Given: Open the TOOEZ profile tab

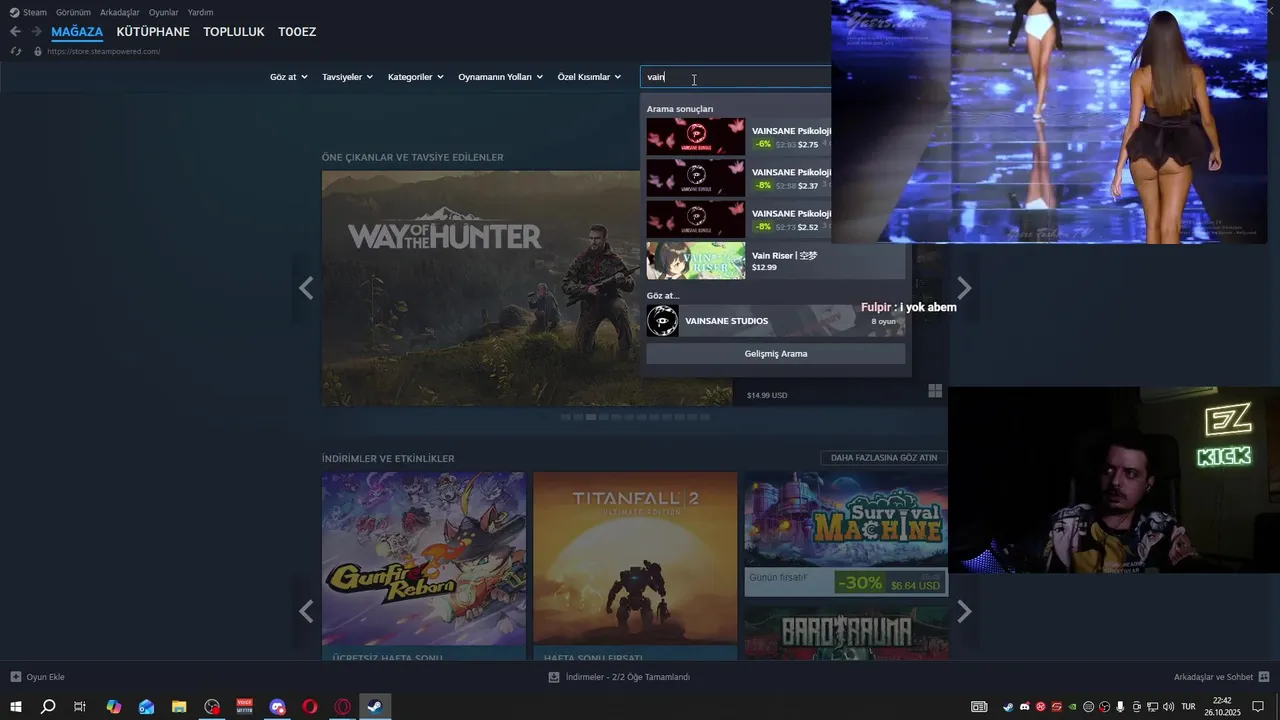Looking at the screenshot, I should coord(297,32).
